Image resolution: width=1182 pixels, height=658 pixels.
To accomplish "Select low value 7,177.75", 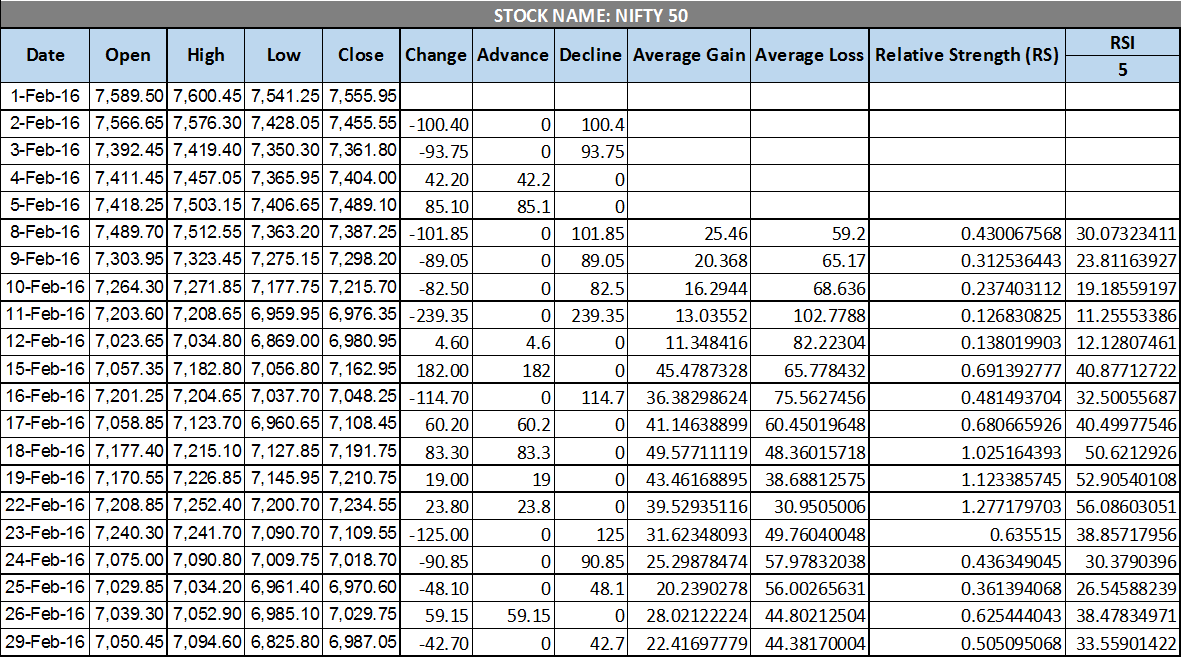I will (x=283, y=288).
